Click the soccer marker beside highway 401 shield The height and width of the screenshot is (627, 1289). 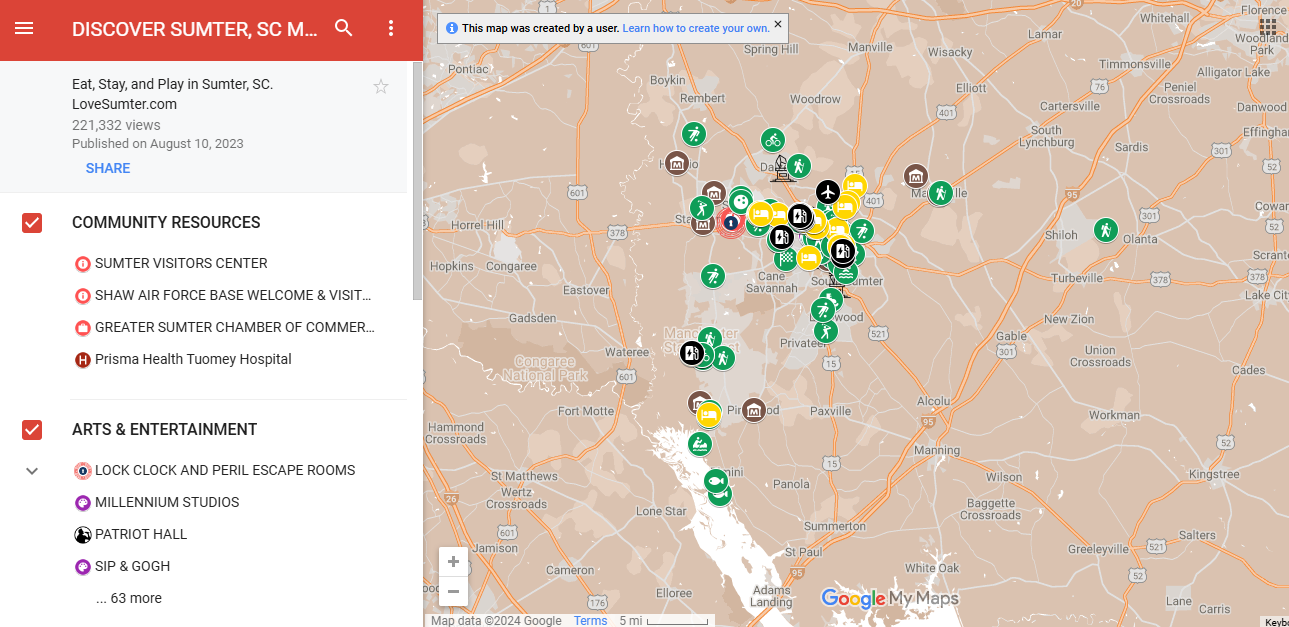coord(861,232)
